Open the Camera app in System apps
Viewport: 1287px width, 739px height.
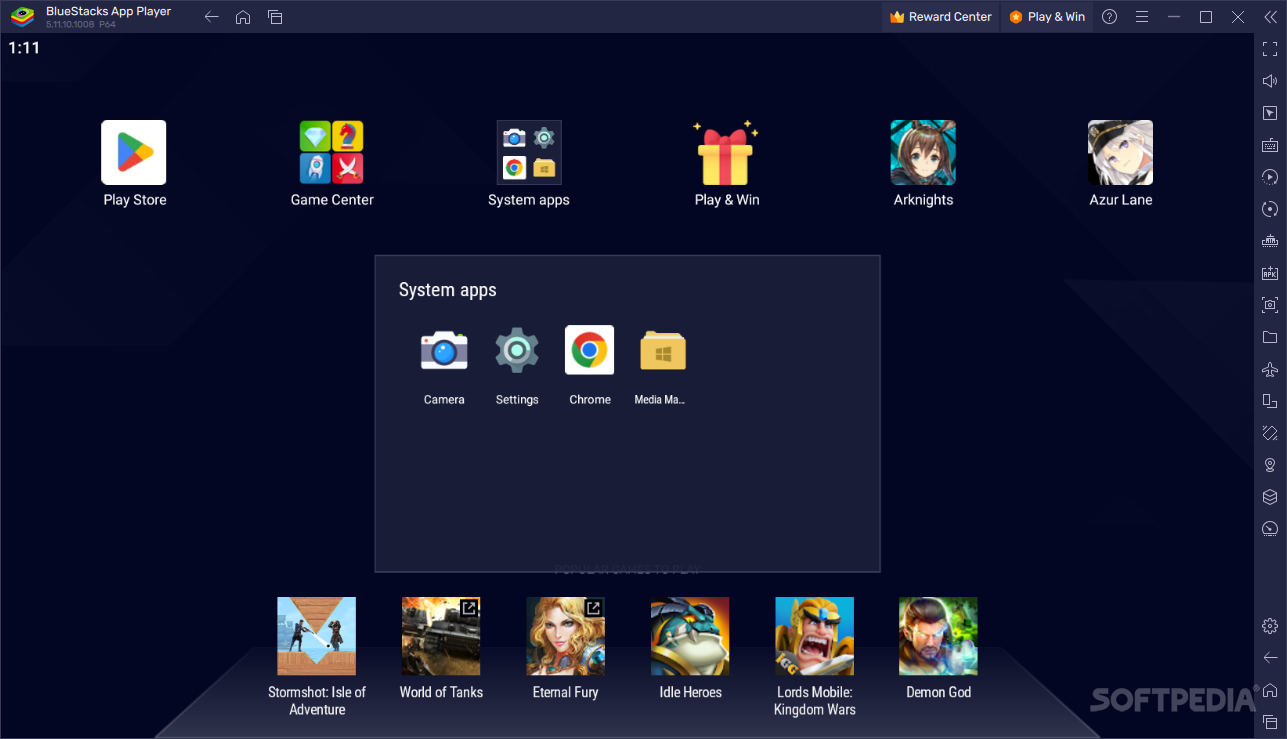click(444, 350)
